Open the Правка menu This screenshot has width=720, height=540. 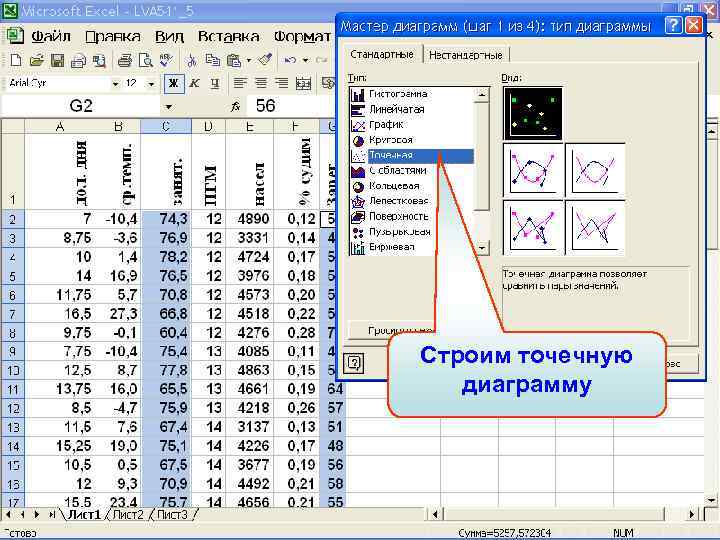[x=113, y=36]
